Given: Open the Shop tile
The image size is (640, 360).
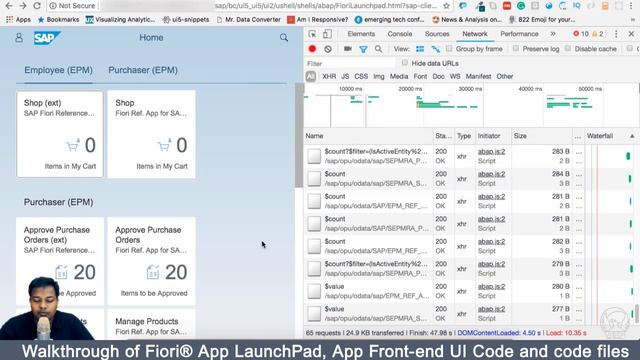Looking at the screenshot, I should [151, 134].
